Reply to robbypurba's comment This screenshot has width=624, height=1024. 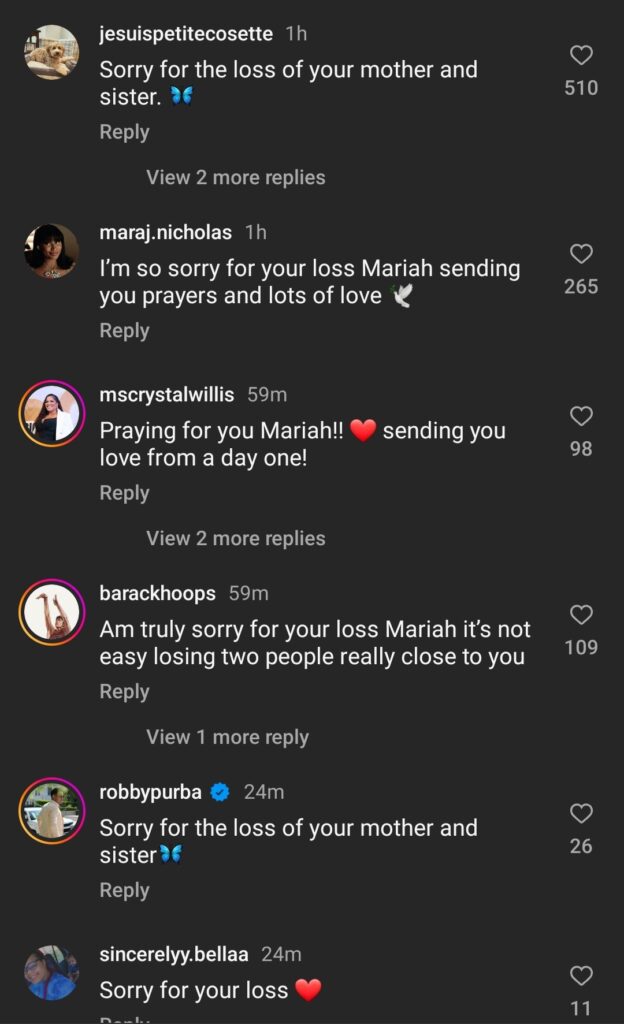(124, 890)
